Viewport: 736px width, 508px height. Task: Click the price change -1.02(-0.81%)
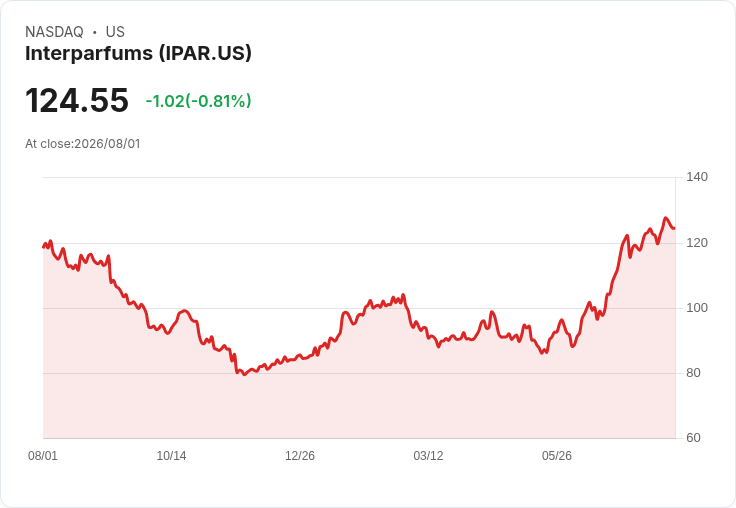coord(198,101)
